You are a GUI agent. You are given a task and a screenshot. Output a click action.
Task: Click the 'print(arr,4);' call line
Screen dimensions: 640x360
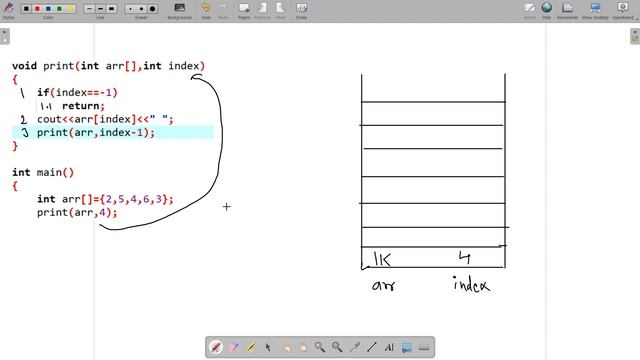(77, 212)
